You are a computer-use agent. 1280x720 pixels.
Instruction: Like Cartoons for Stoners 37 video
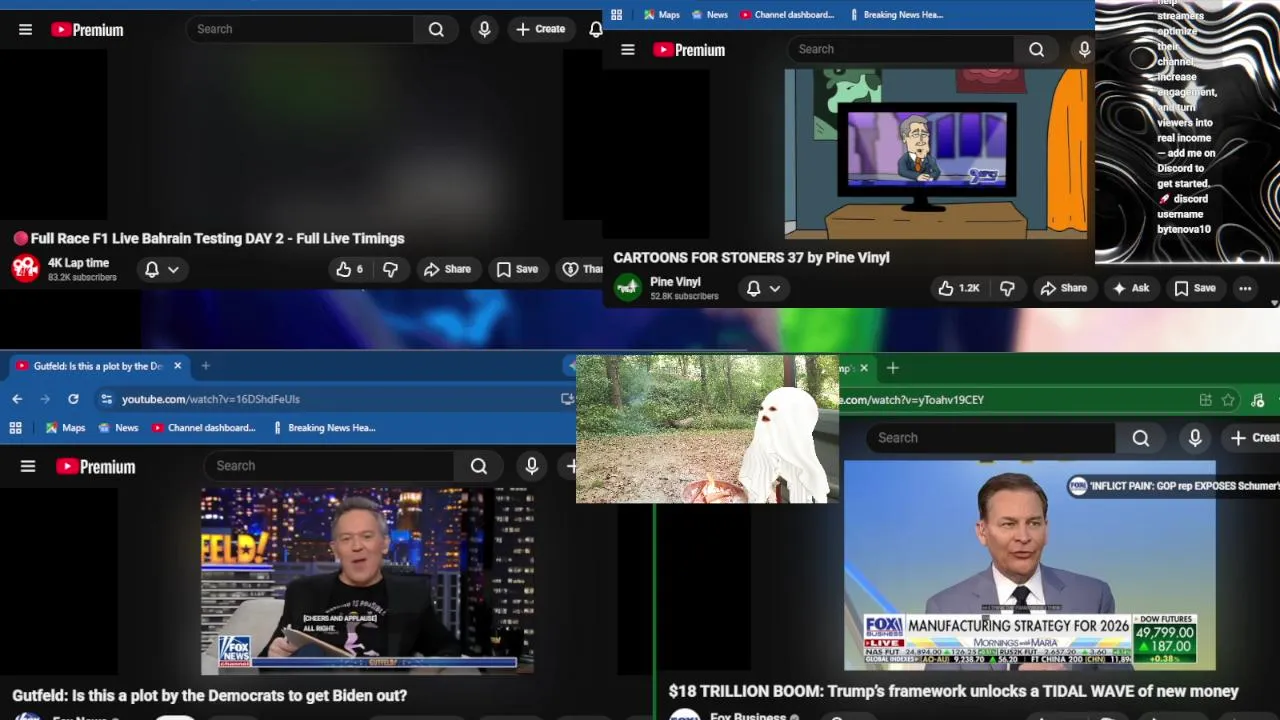[959, 288]
